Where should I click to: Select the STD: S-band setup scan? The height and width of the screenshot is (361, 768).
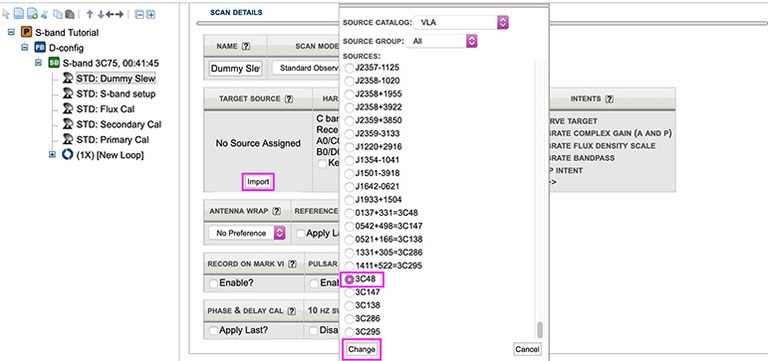(116, 94)
